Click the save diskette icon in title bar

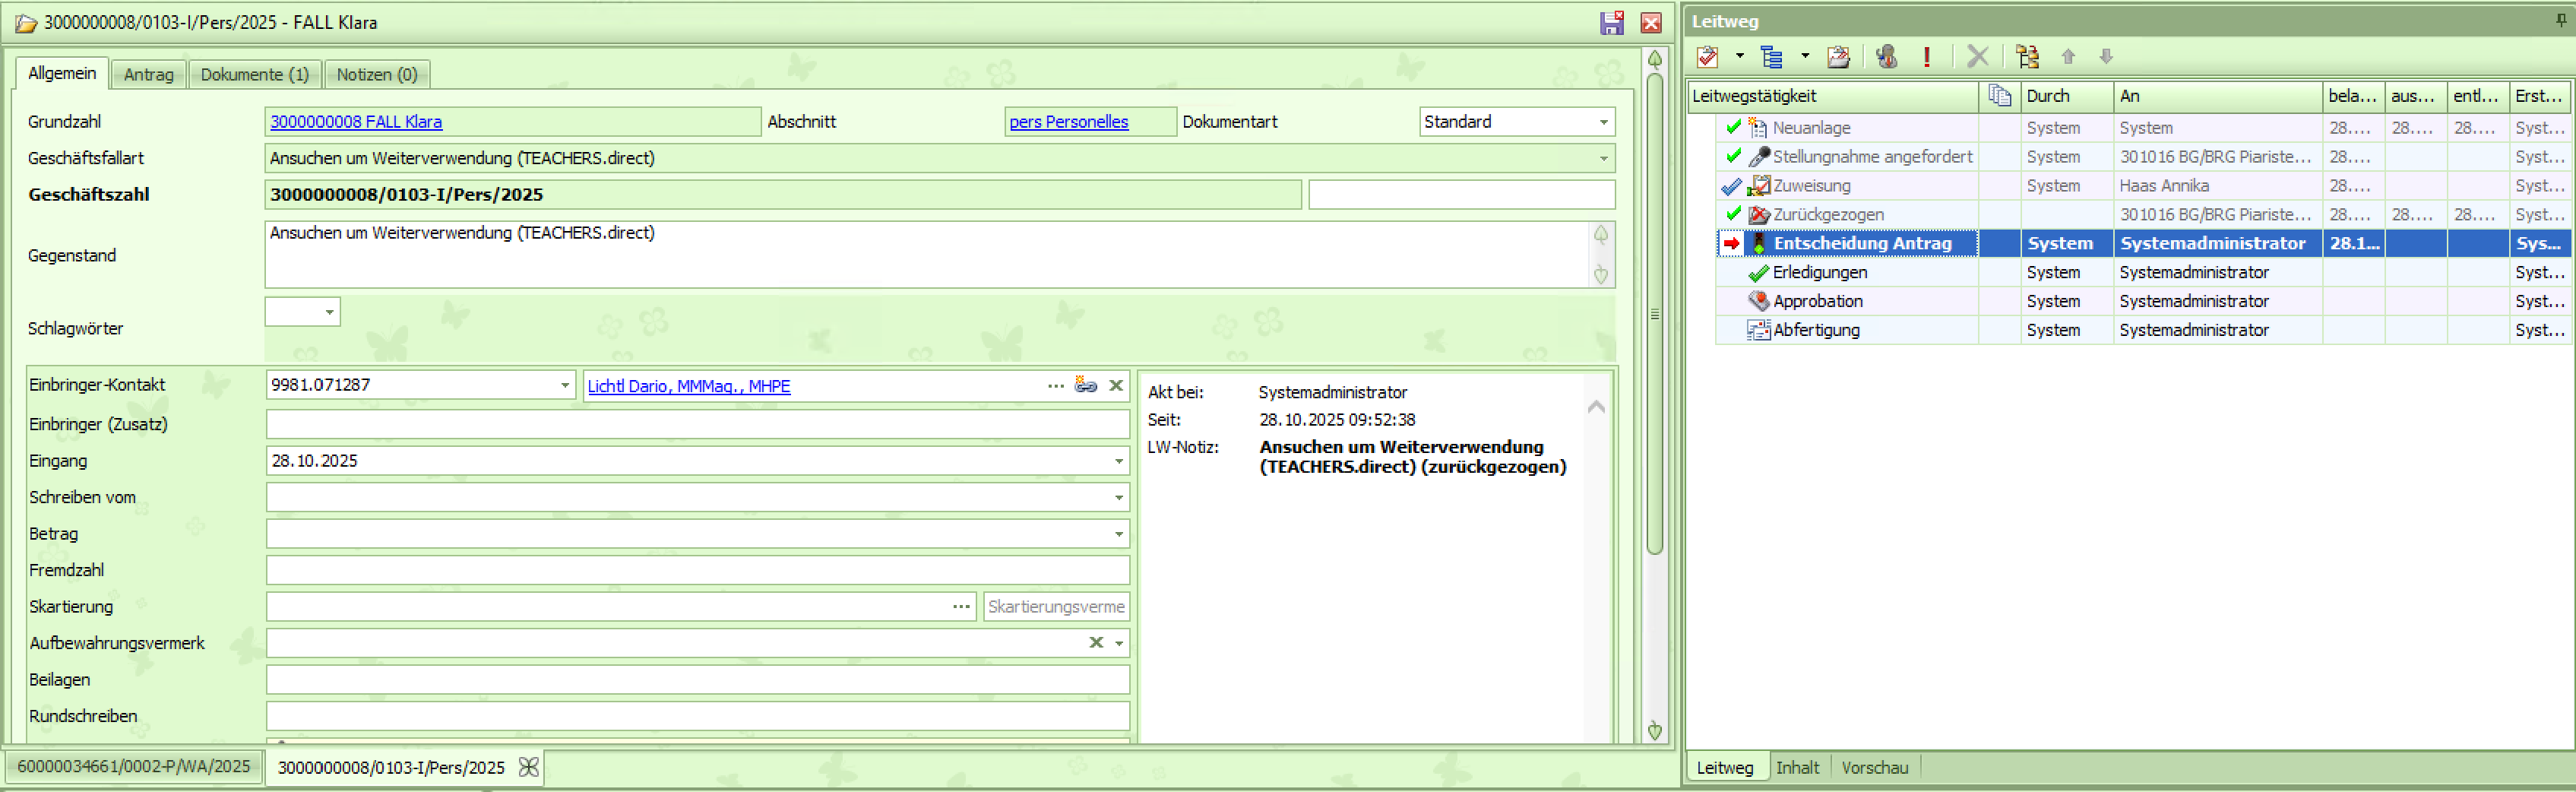point(1611,23)
